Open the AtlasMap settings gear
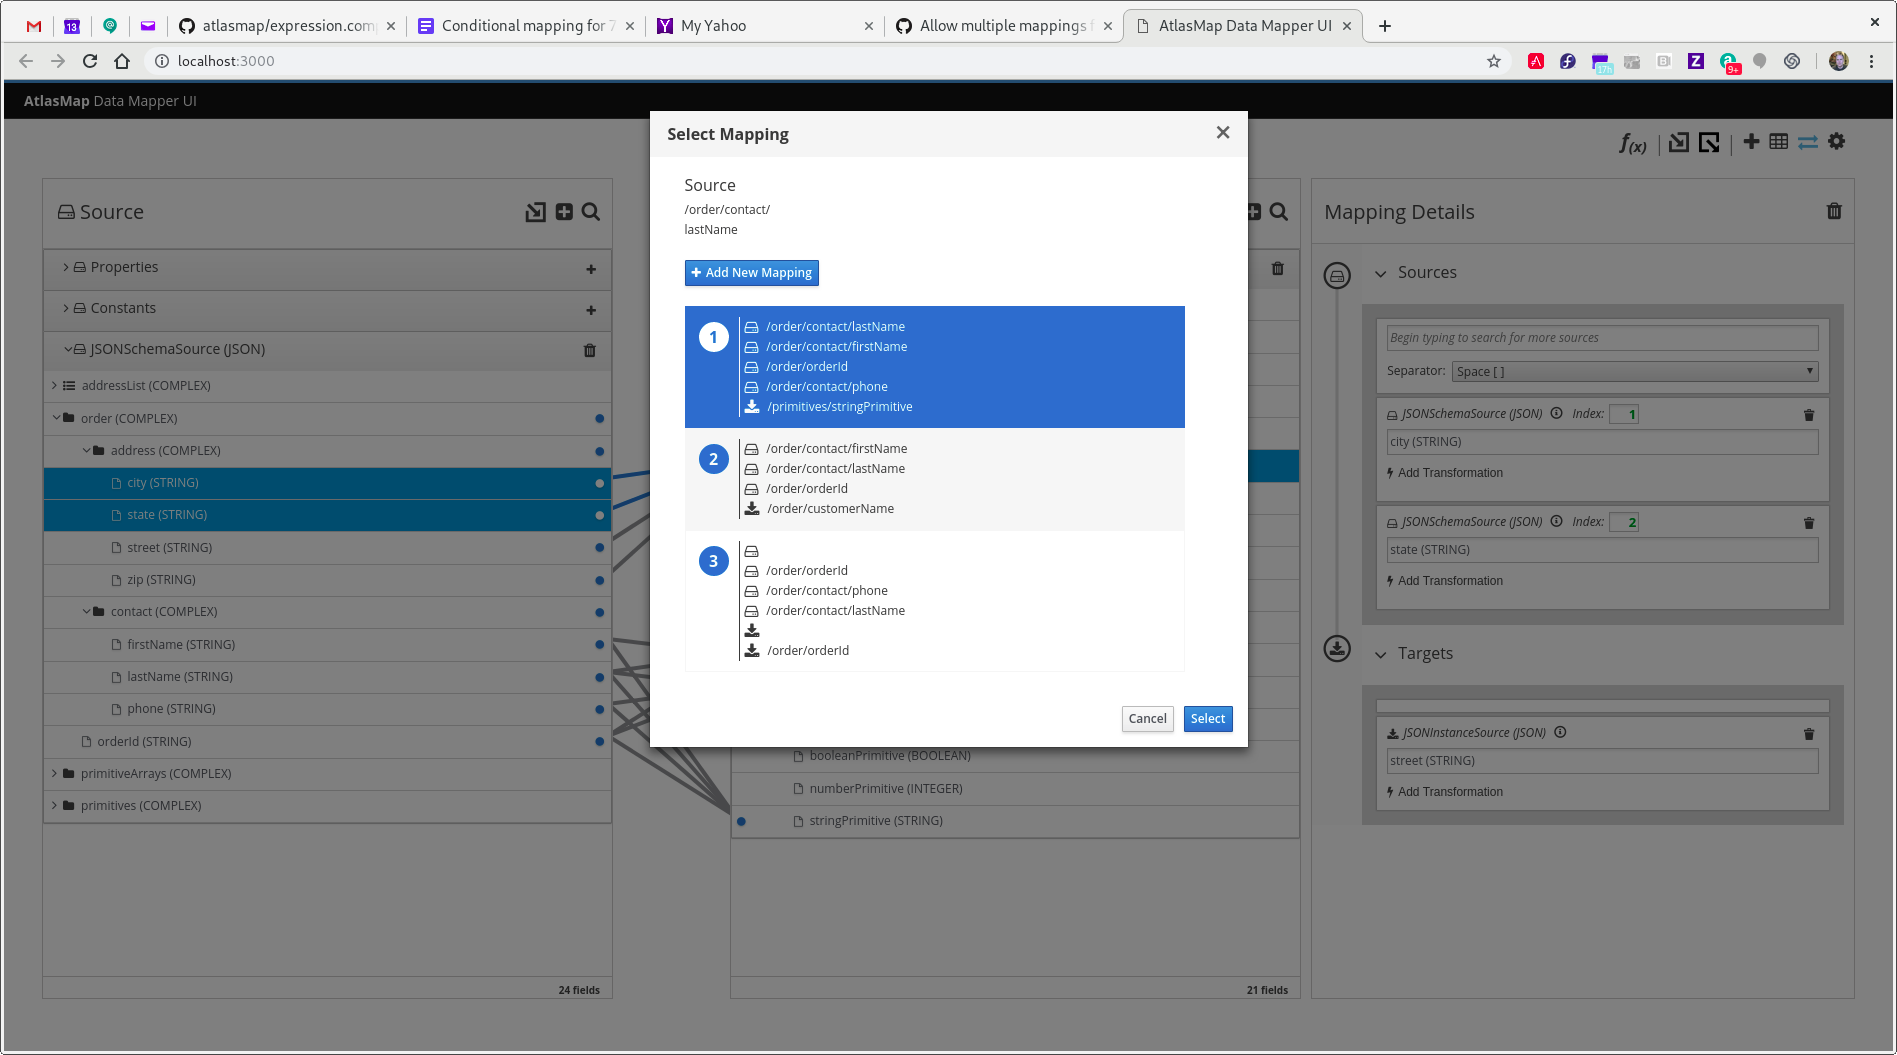The height and width of the screenshot is (1055, 1897). [x=1836, y=141]
